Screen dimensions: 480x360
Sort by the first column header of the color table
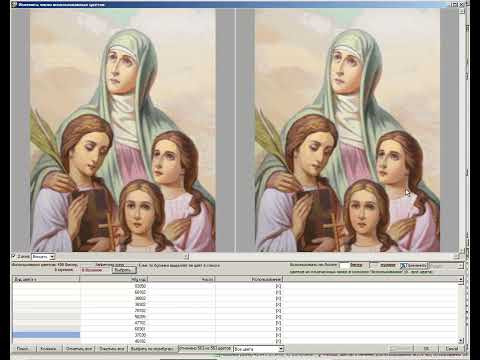(x=46, y=279)
